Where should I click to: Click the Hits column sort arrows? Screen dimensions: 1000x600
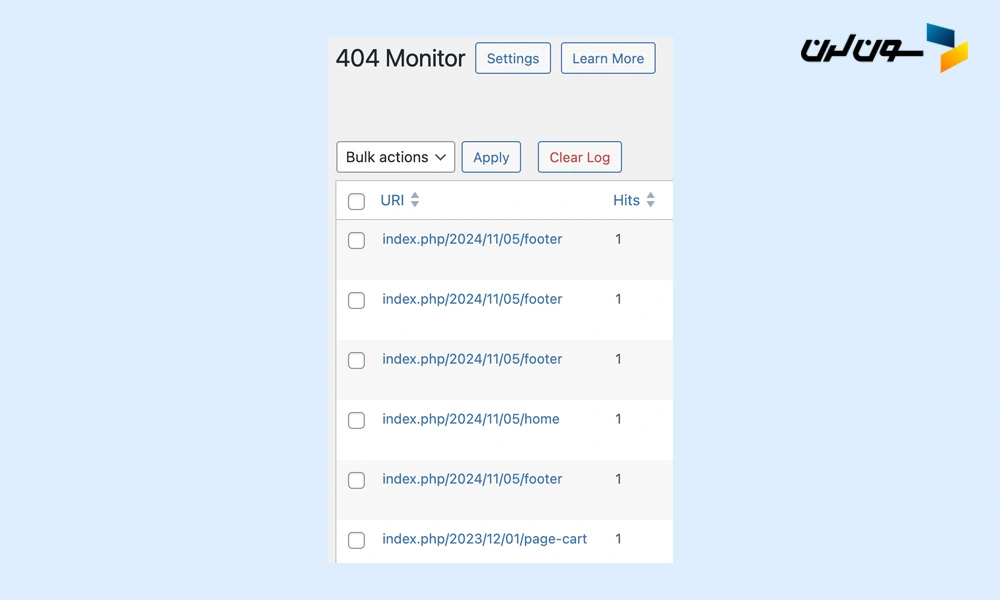click(650, 200)
